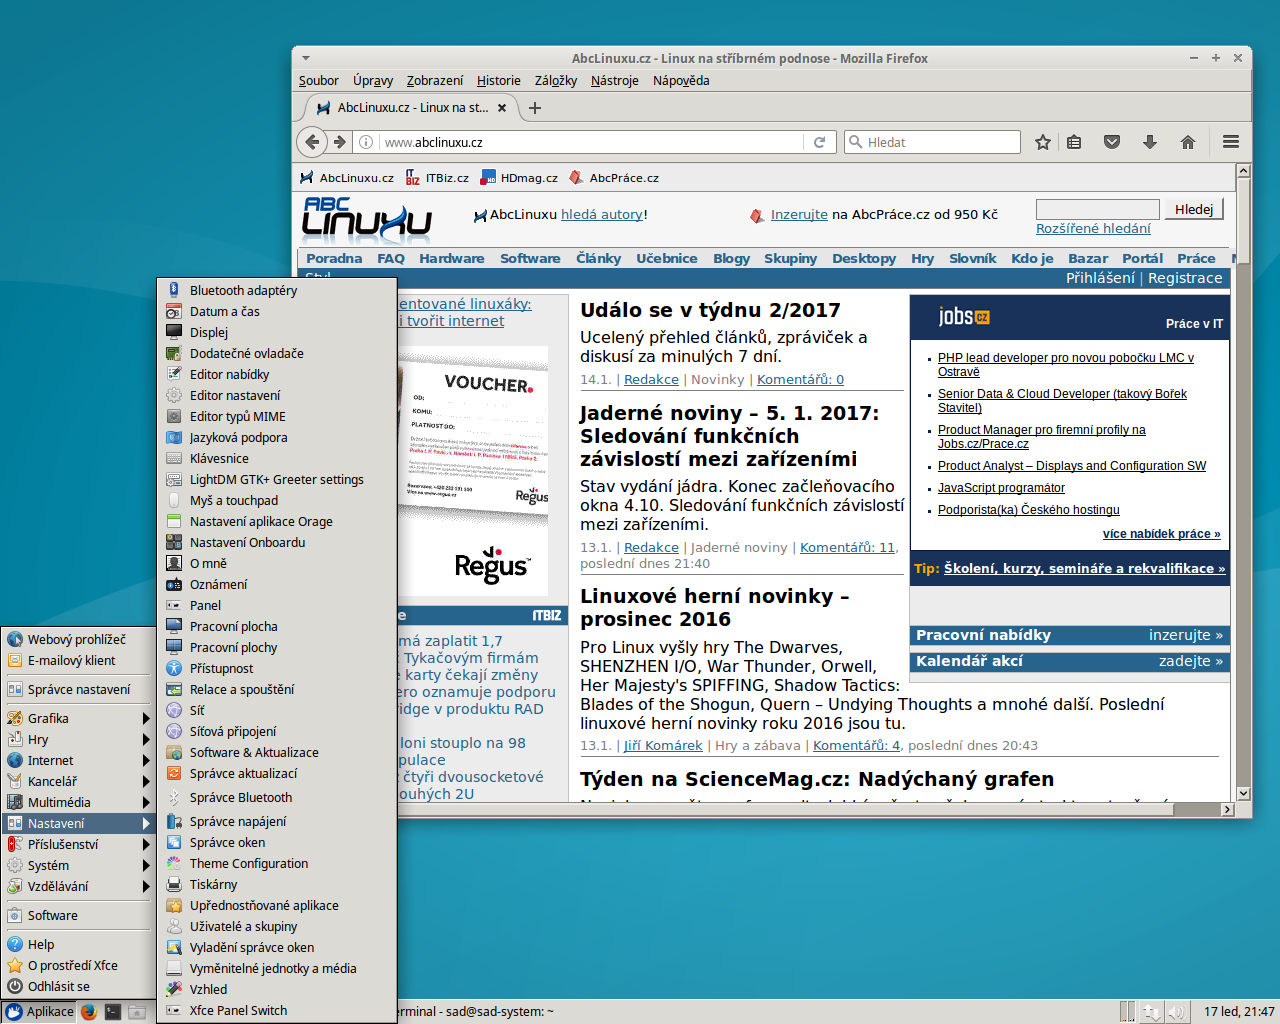Open terminal launcher in bottom panel

(113, 1011)
